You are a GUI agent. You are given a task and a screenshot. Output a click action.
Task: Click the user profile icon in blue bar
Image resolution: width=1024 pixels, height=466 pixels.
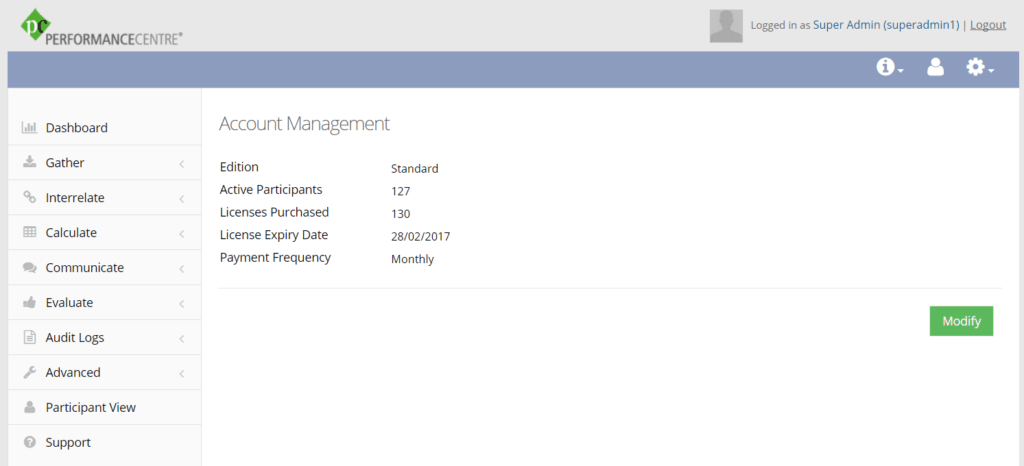pyautogui.click(x=936, y=67)
